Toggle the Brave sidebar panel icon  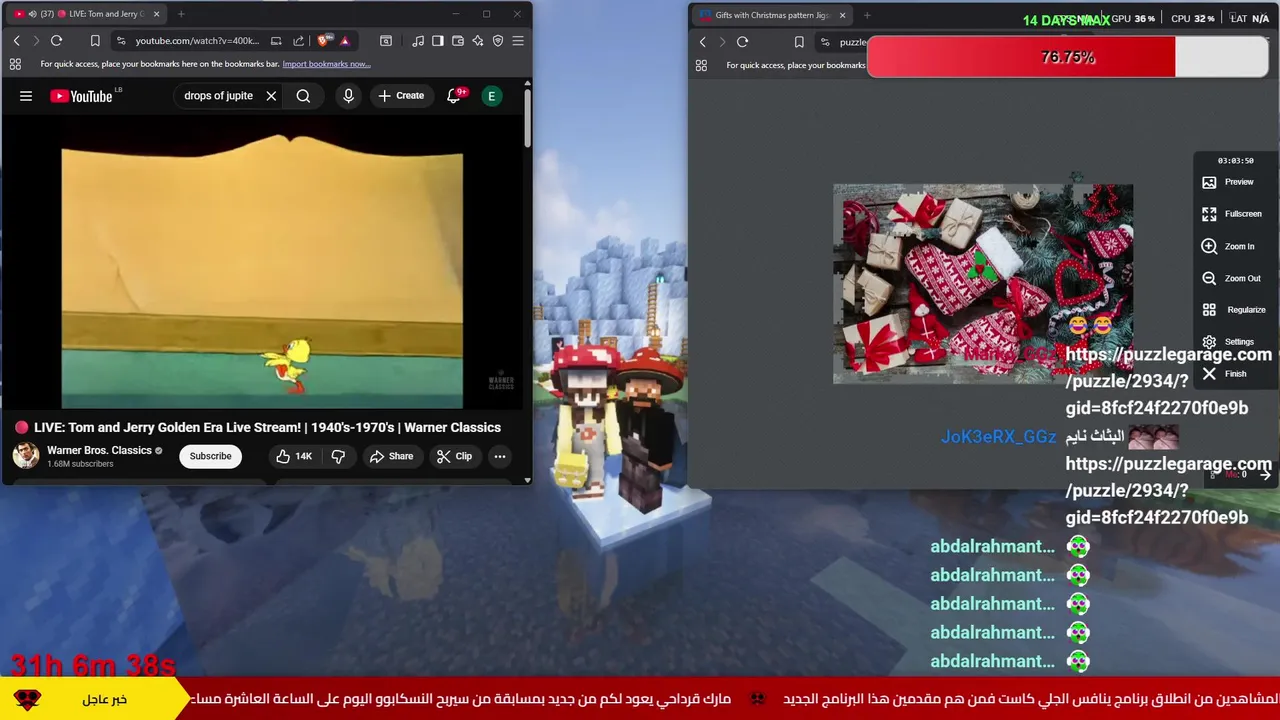click(438, 41)
